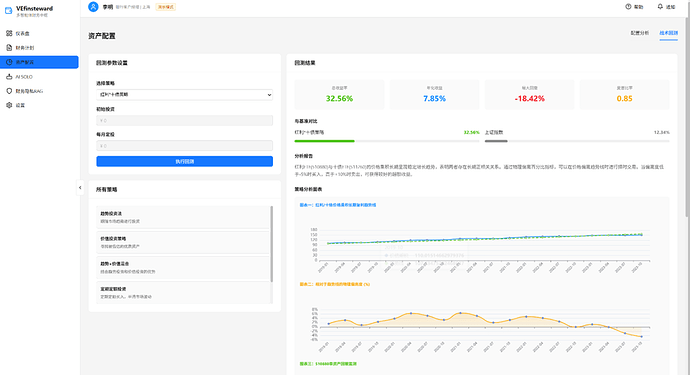
Task: Click the 初始投资 input field
Action: click(x=184, y=120)
